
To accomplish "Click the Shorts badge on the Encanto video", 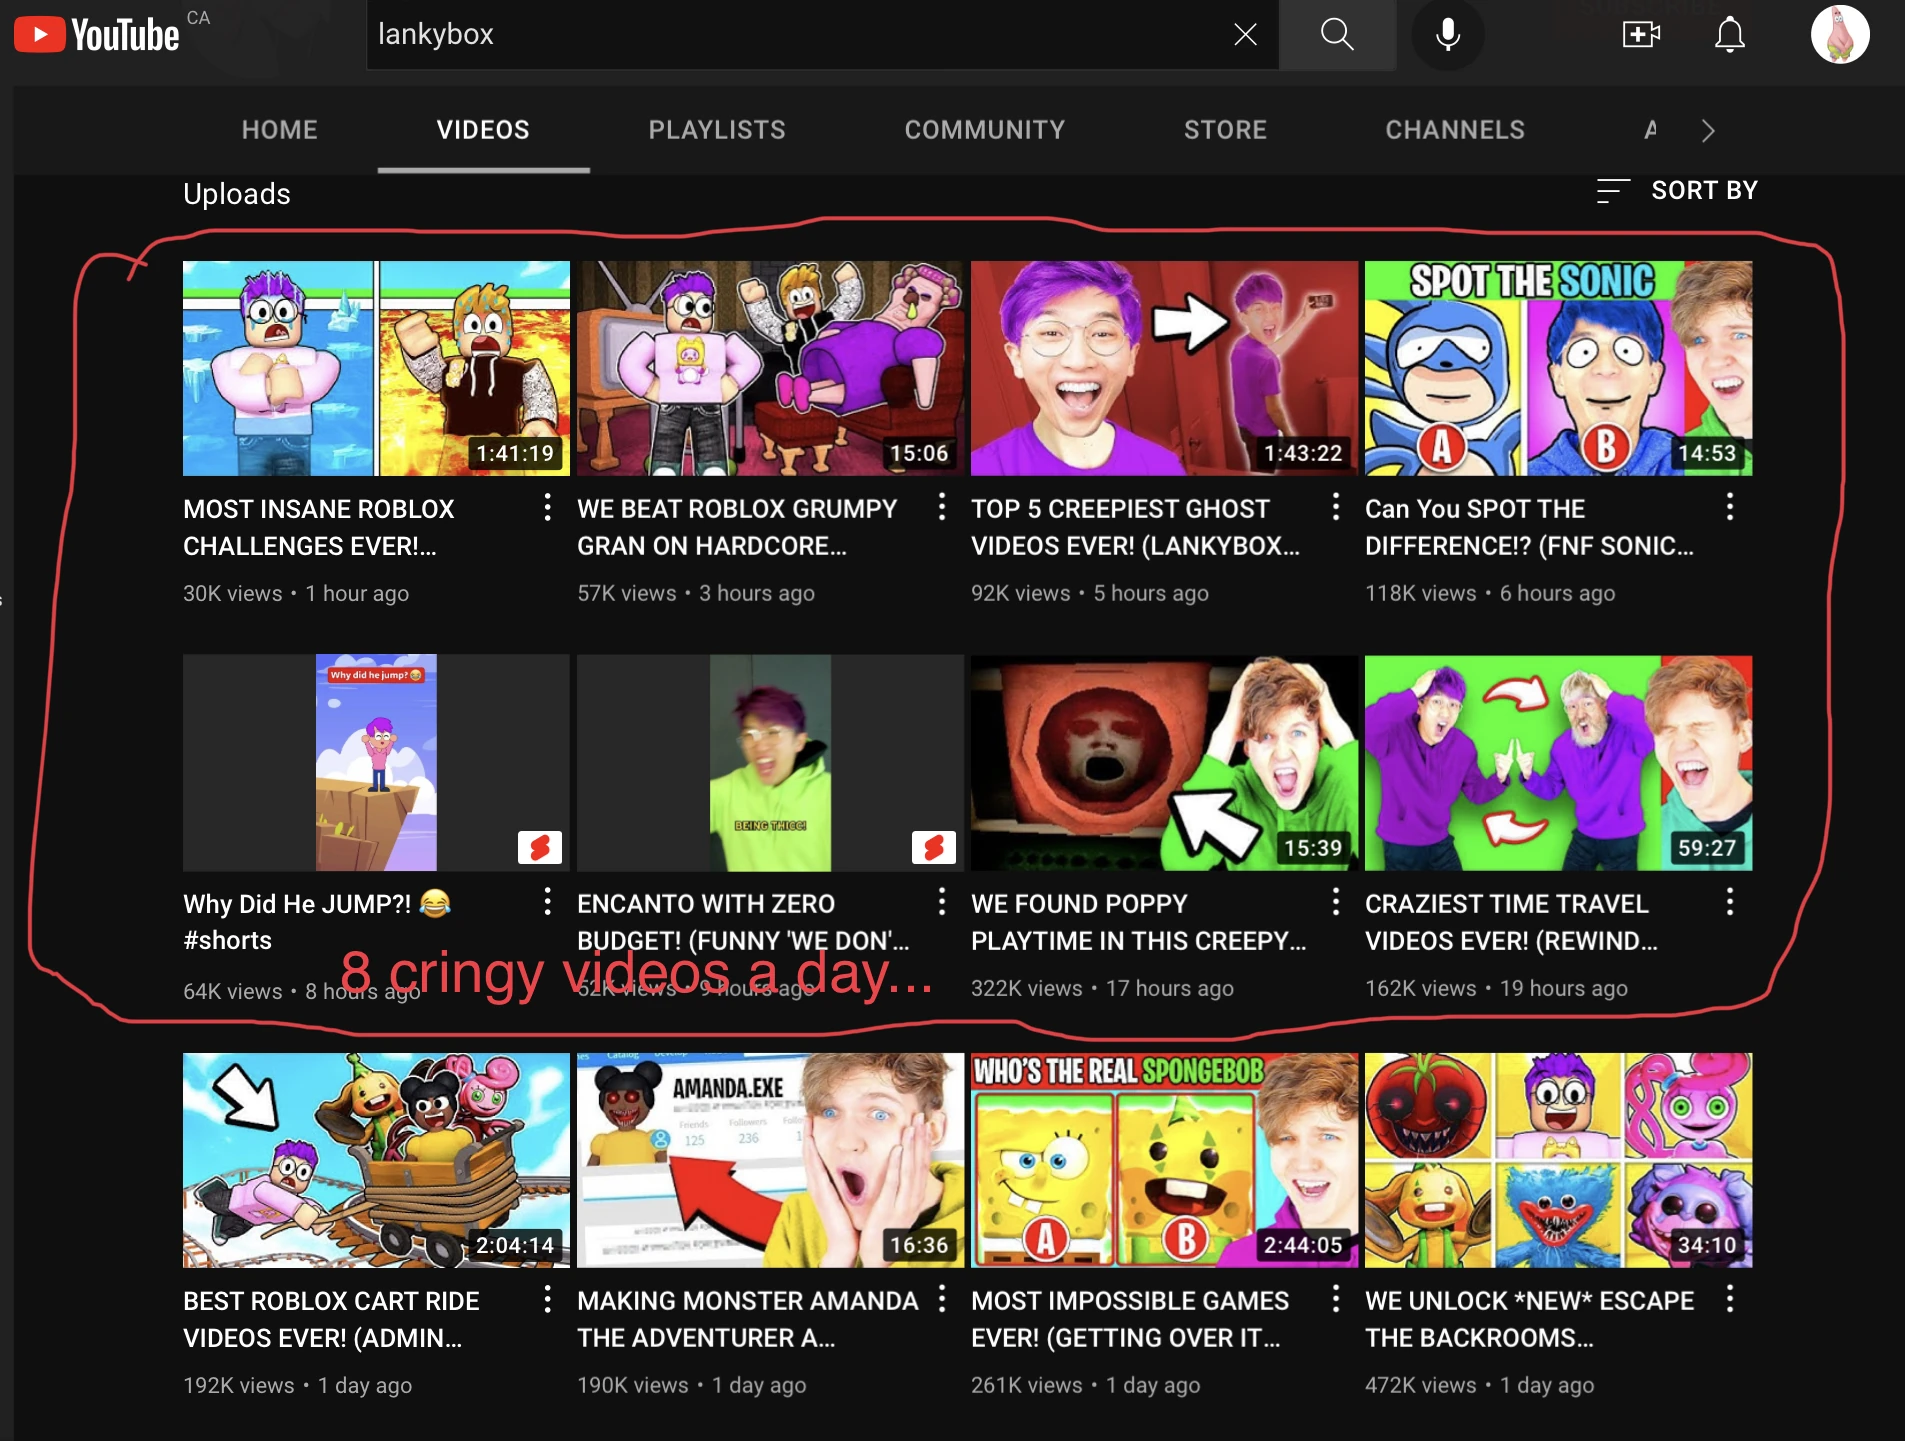I will (x=935, y=849).
